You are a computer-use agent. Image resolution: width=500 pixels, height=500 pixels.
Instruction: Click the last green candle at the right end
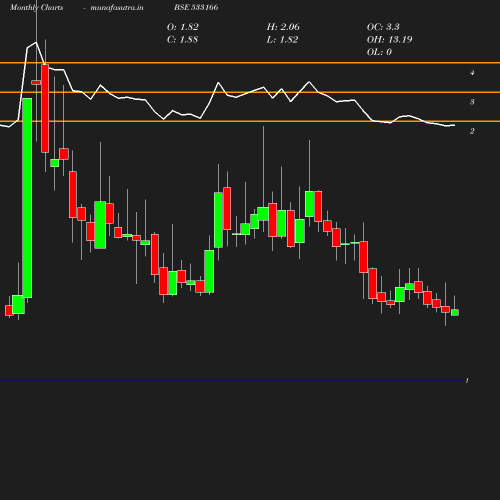click(x=455, y=312)
